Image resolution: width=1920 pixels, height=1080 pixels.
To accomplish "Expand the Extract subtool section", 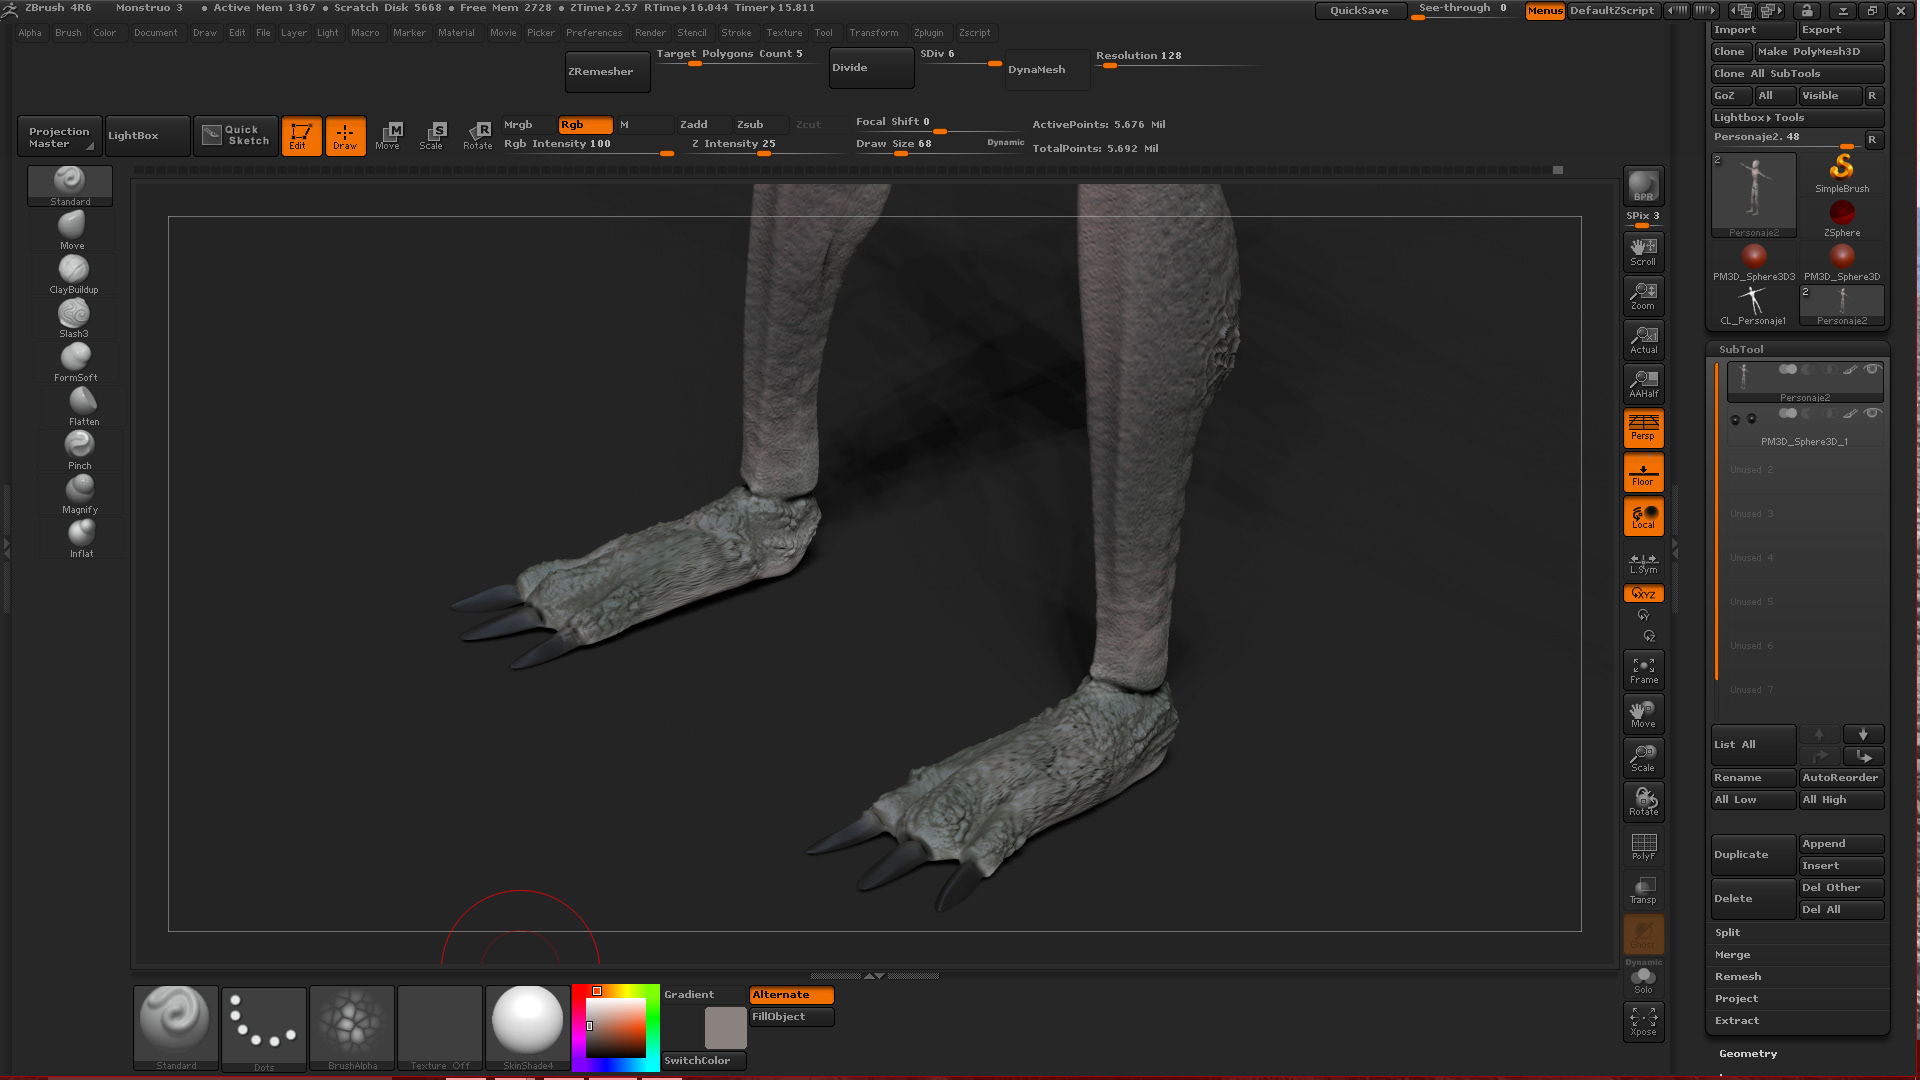I will [x=1737, y=1020].
